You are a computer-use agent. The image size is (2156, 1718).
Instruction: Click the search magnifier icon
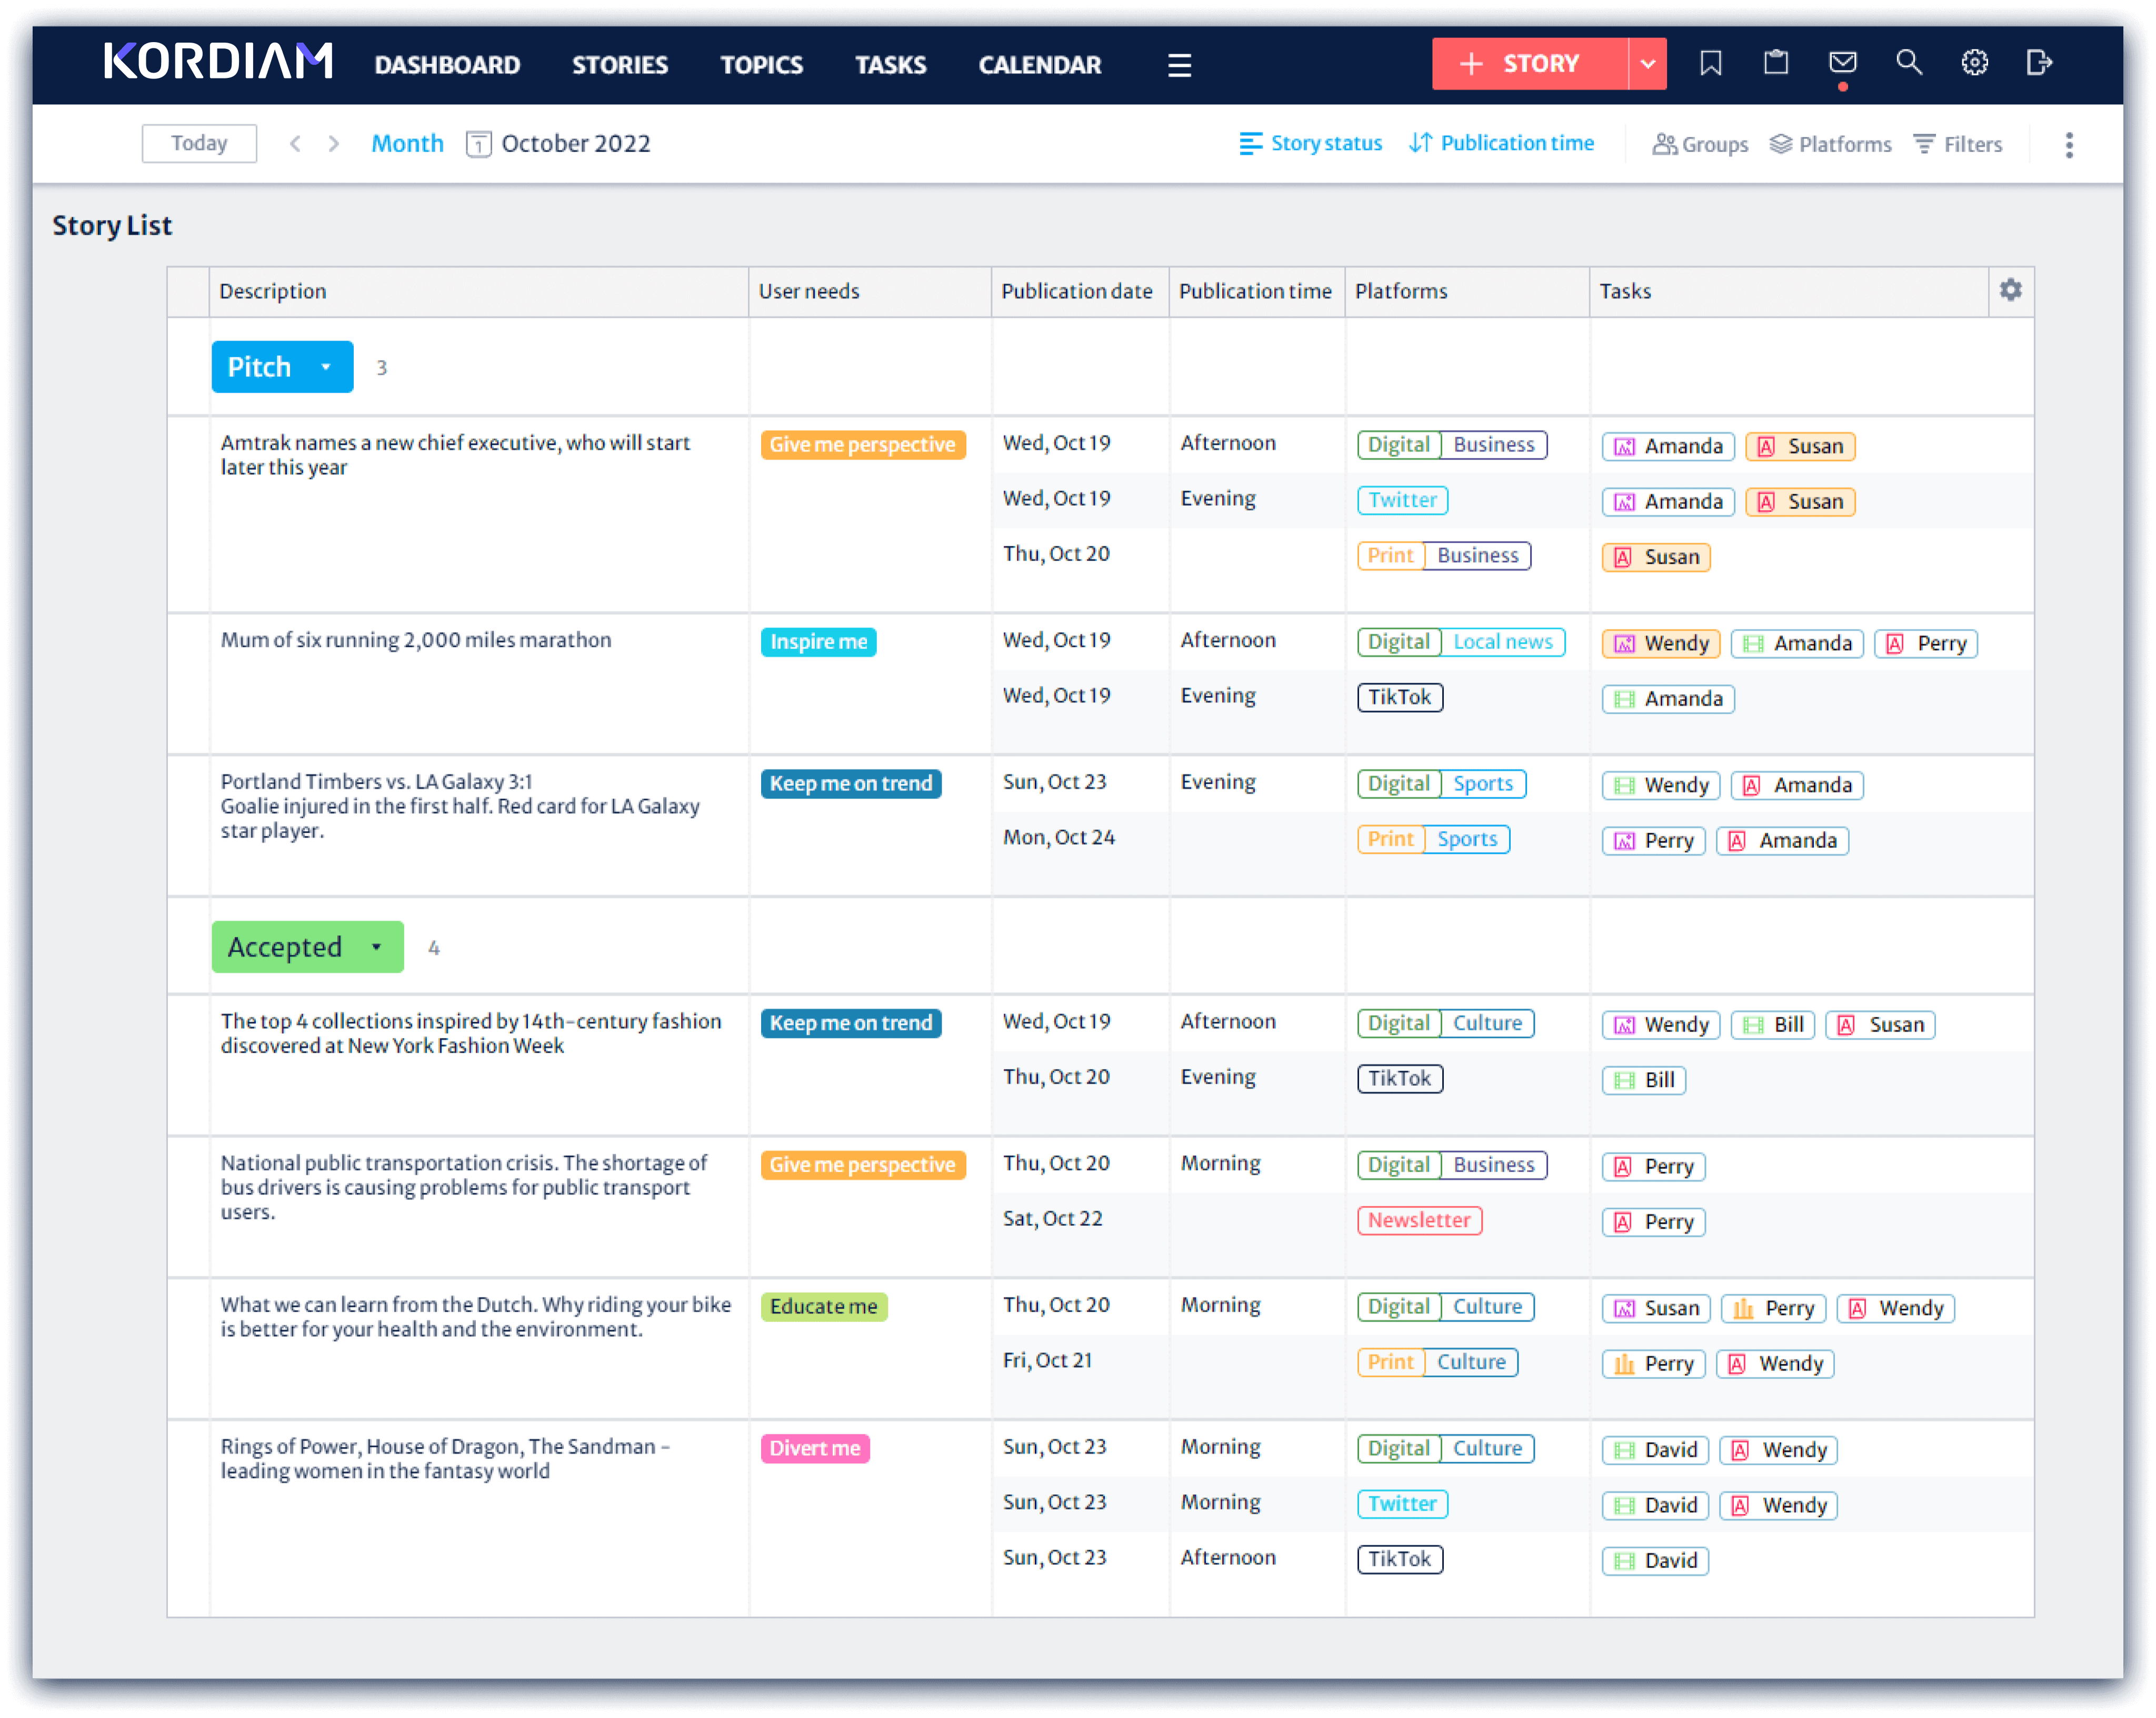(x=1908, y=63)
